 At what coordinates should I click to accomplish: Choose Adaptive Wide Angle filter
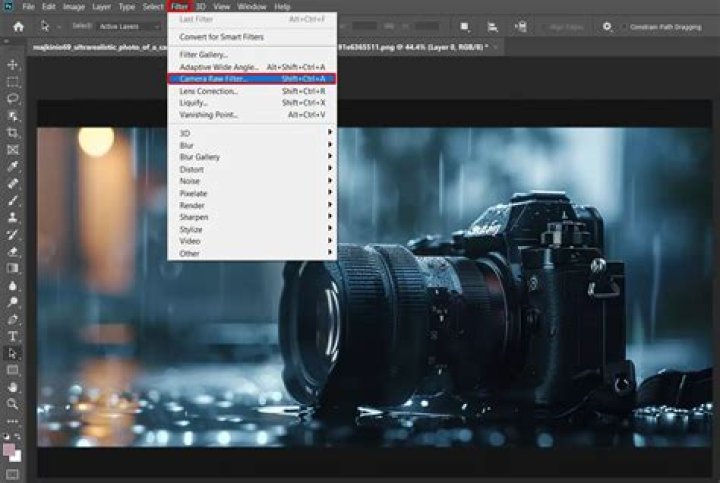pos(252,67)
